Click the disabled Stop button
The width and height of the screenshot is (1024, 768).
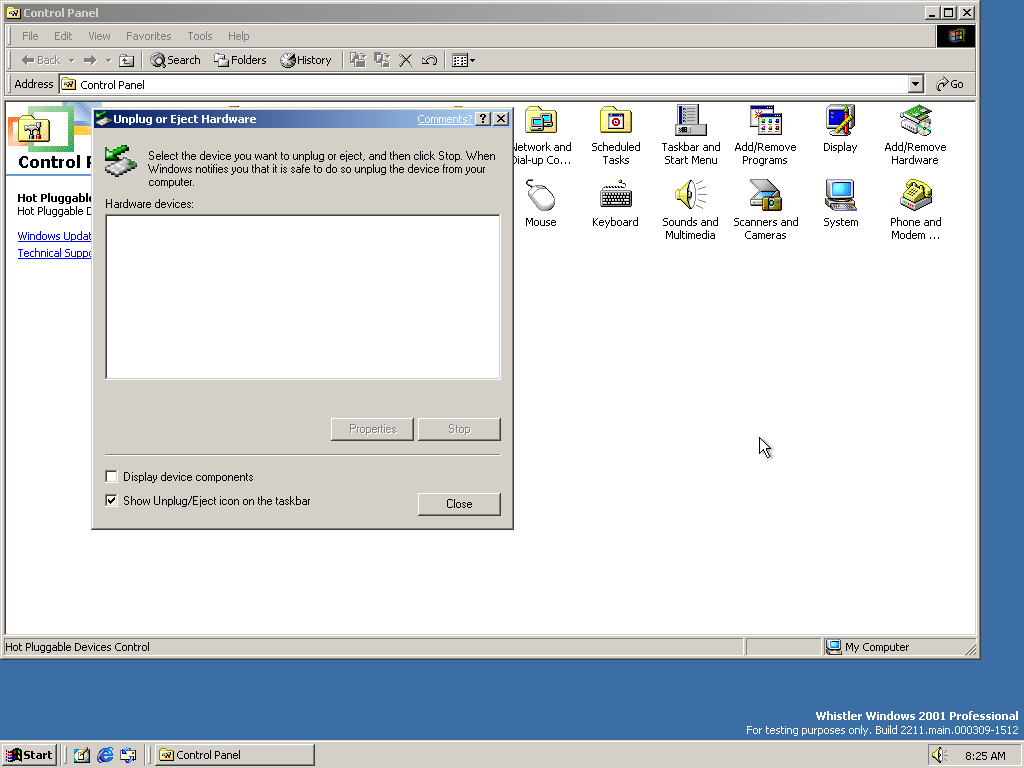(459, 429)
